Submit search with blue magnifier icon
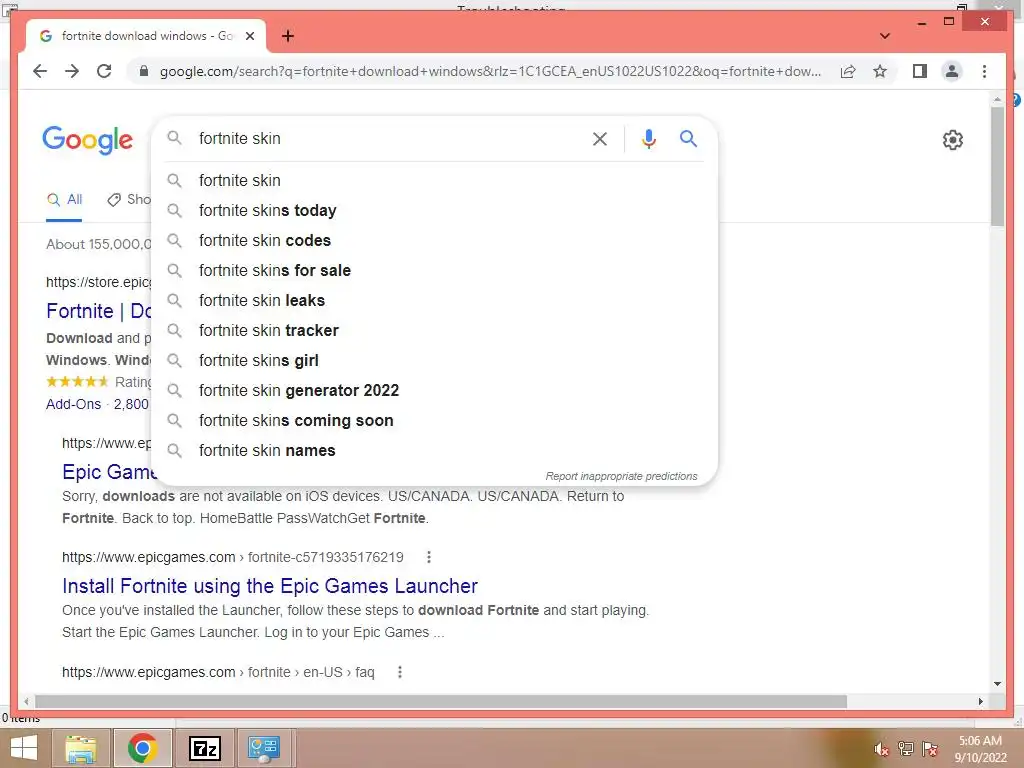This screenshot has height=768, width=1024. click(x=688, y=138)
